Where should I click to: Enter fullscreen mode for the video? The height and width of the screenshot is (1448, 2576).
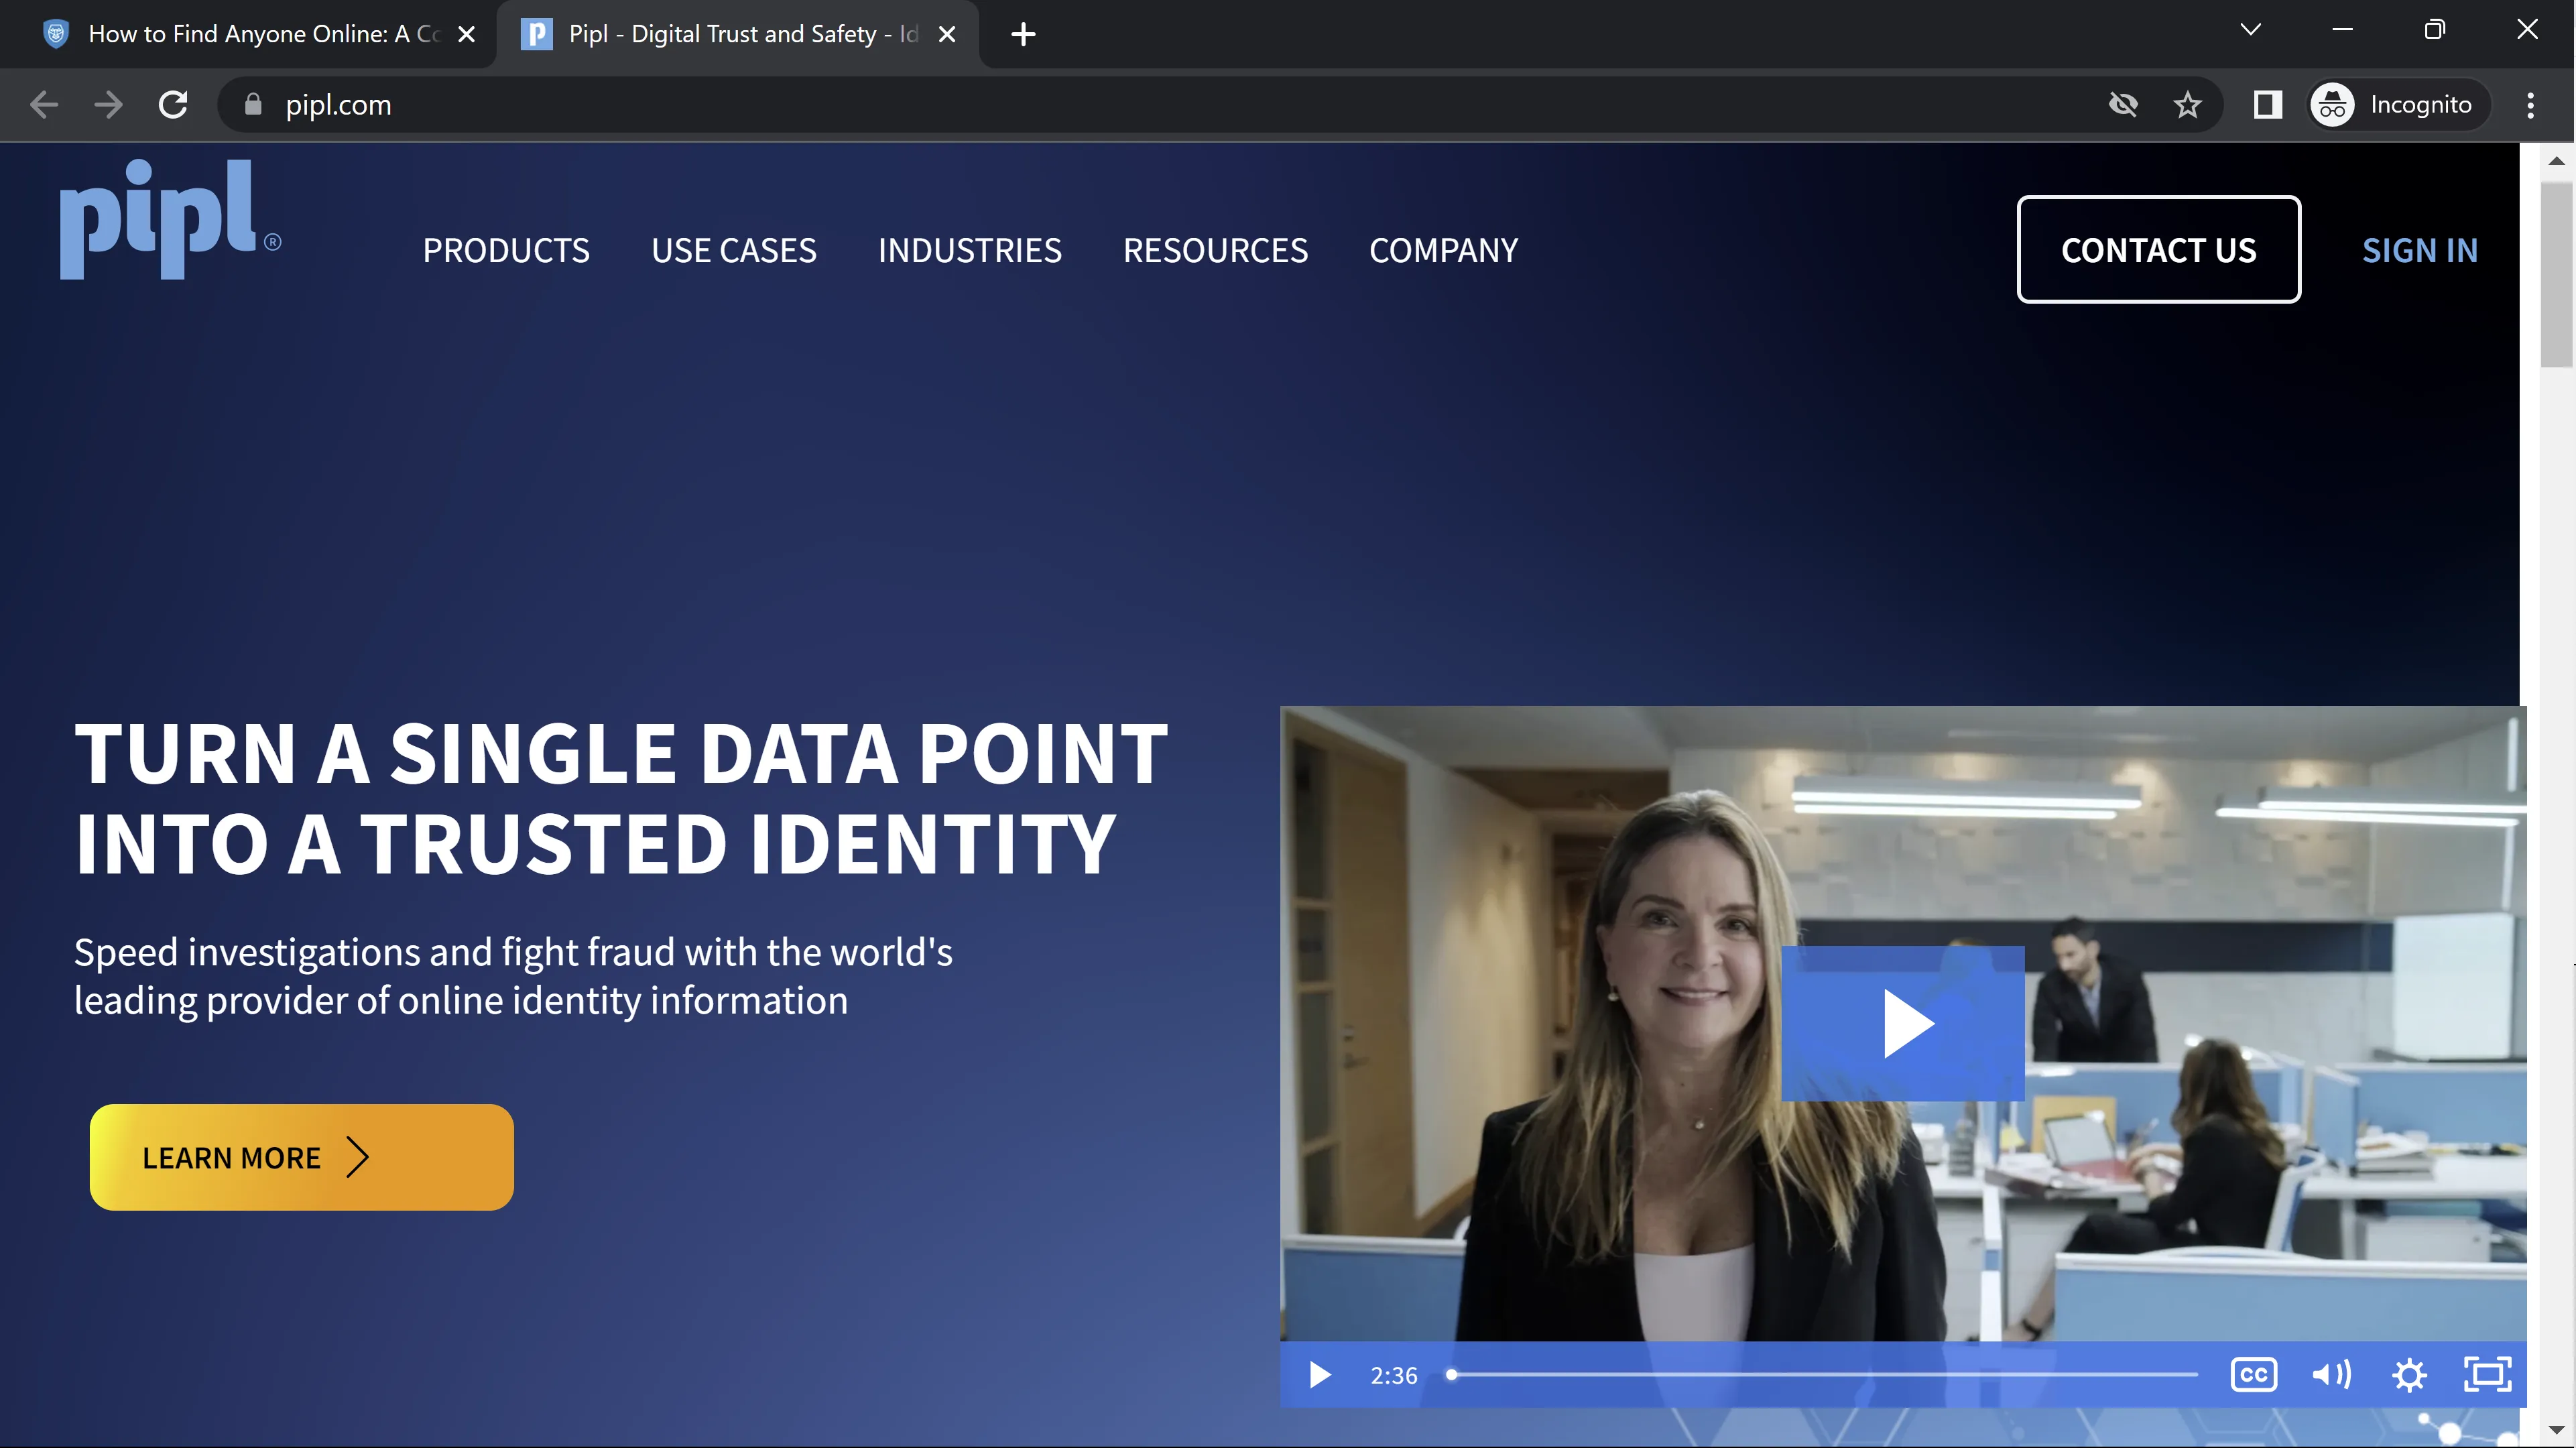pos(2487,1374)
